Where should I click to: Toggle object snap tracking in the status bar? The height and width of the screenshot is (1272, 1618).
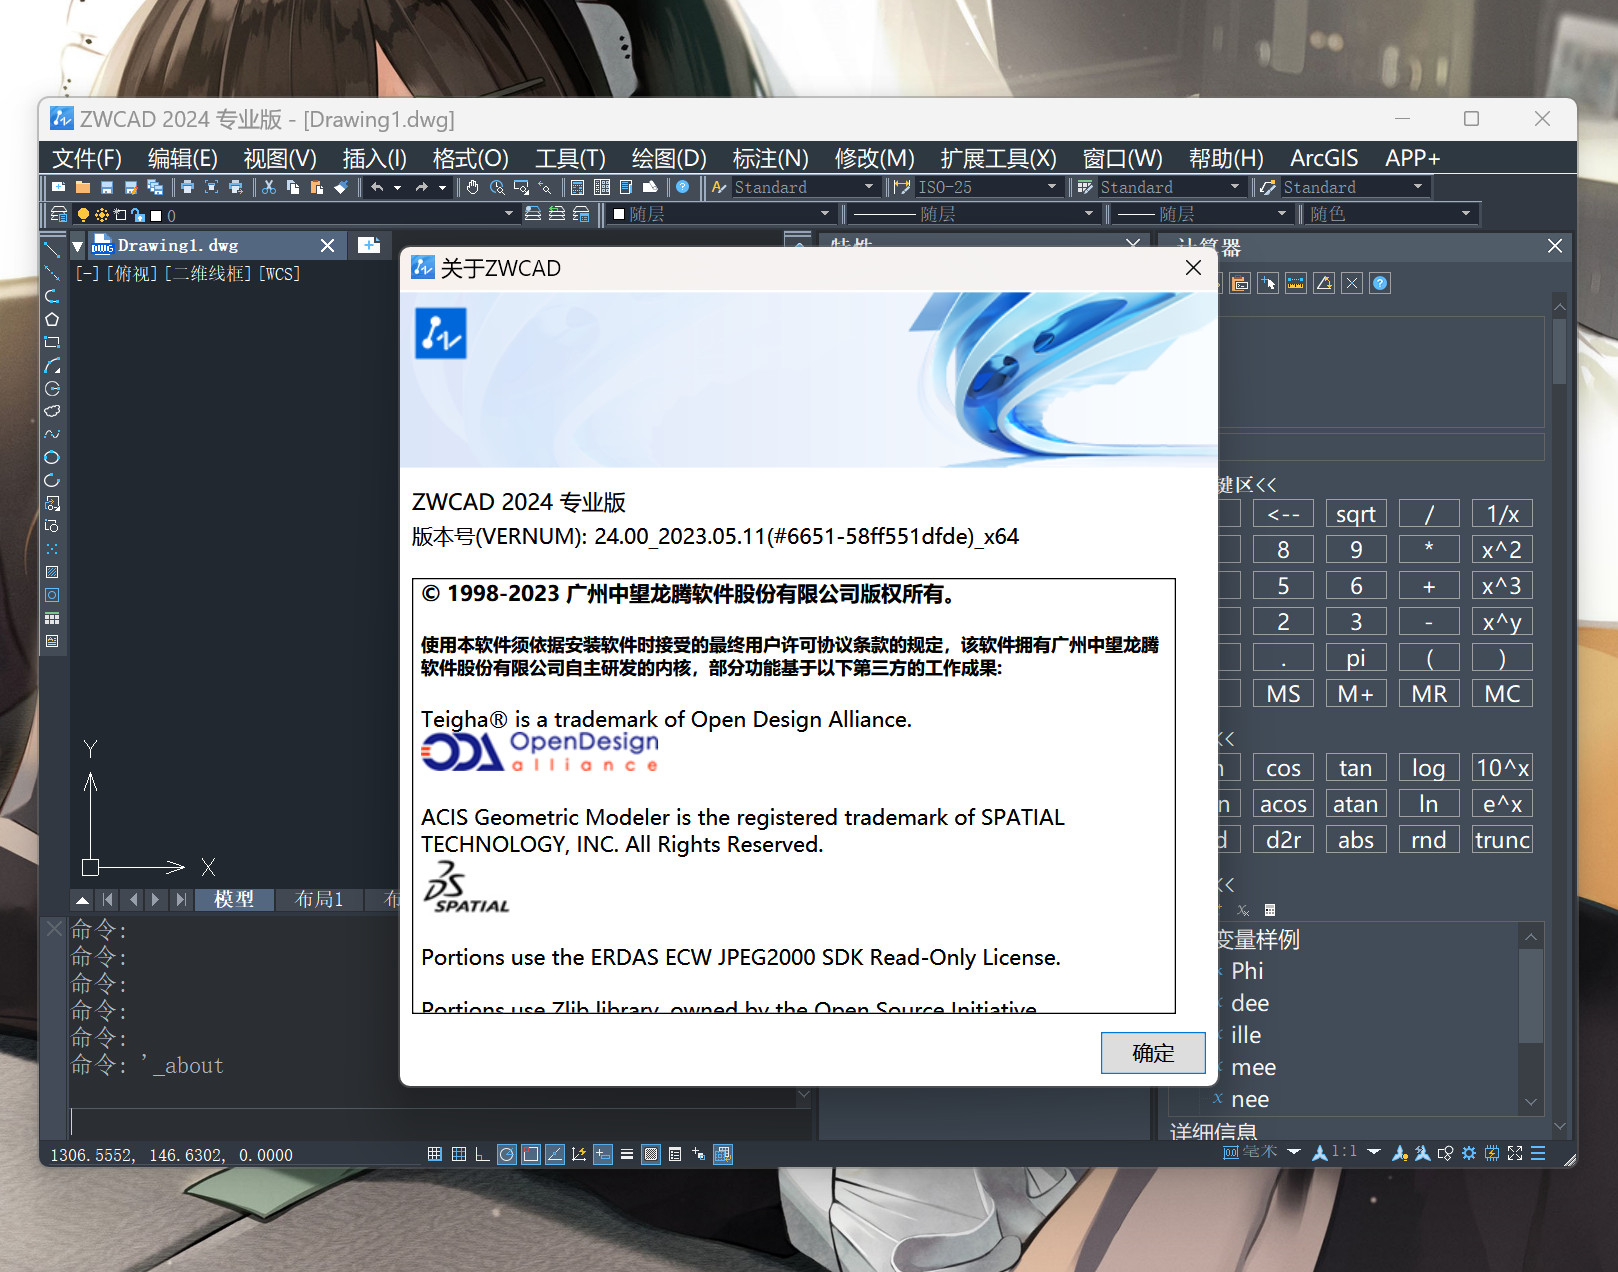[555, 1154]
